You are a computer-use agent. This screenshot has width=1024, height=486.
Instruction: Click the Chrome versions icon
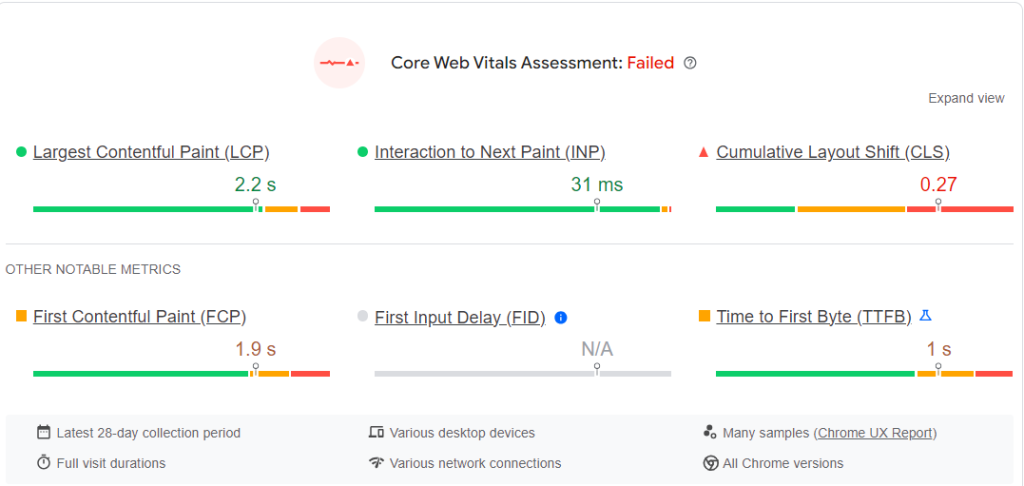click(x=710, y=463)
